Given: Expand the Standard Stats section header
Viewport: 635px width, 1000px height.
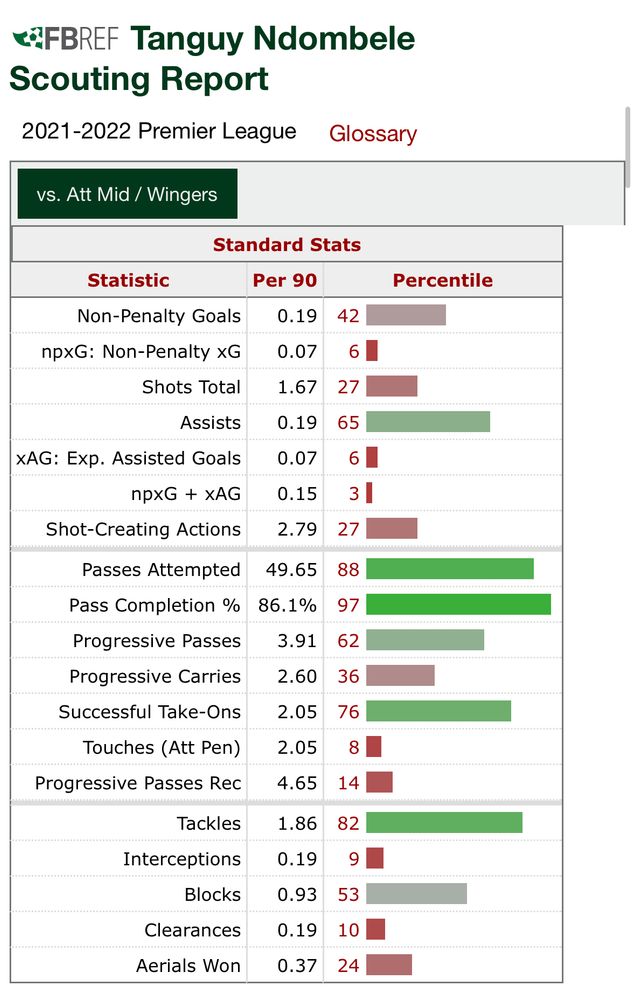Looking at the screenshot, I should pos(286,243).
